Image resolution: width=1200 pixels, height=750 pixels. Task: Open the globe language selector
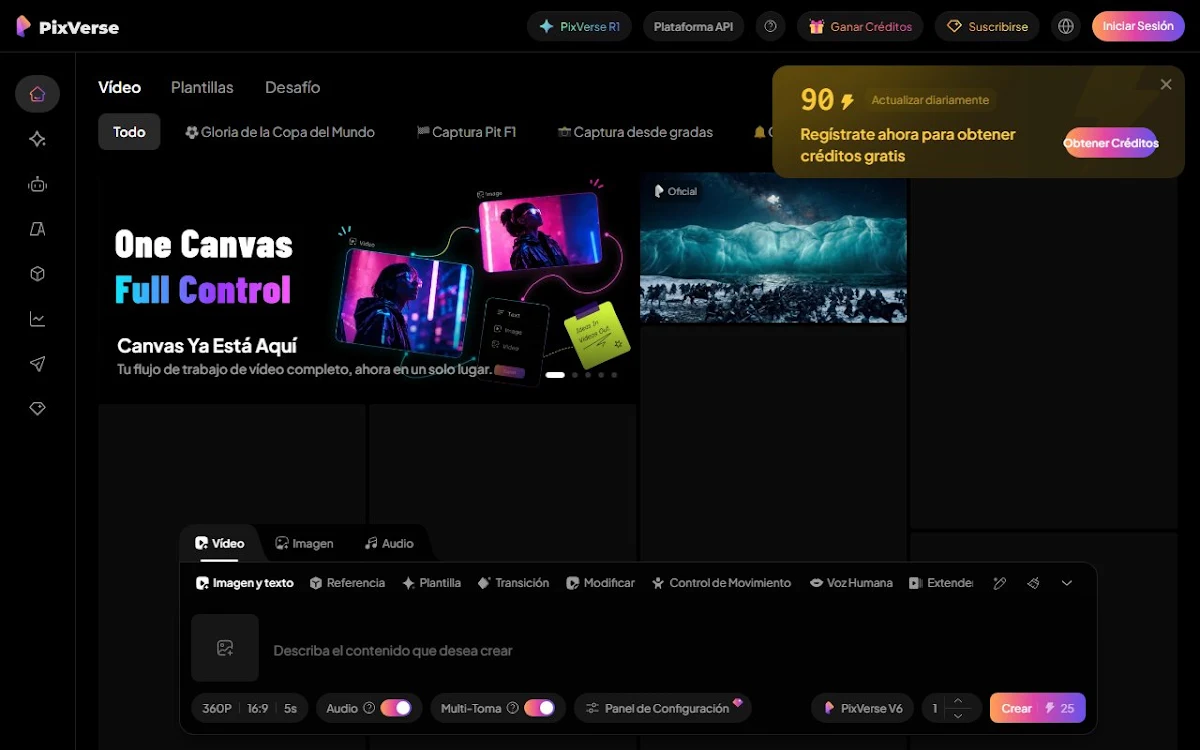(1066, 26)
